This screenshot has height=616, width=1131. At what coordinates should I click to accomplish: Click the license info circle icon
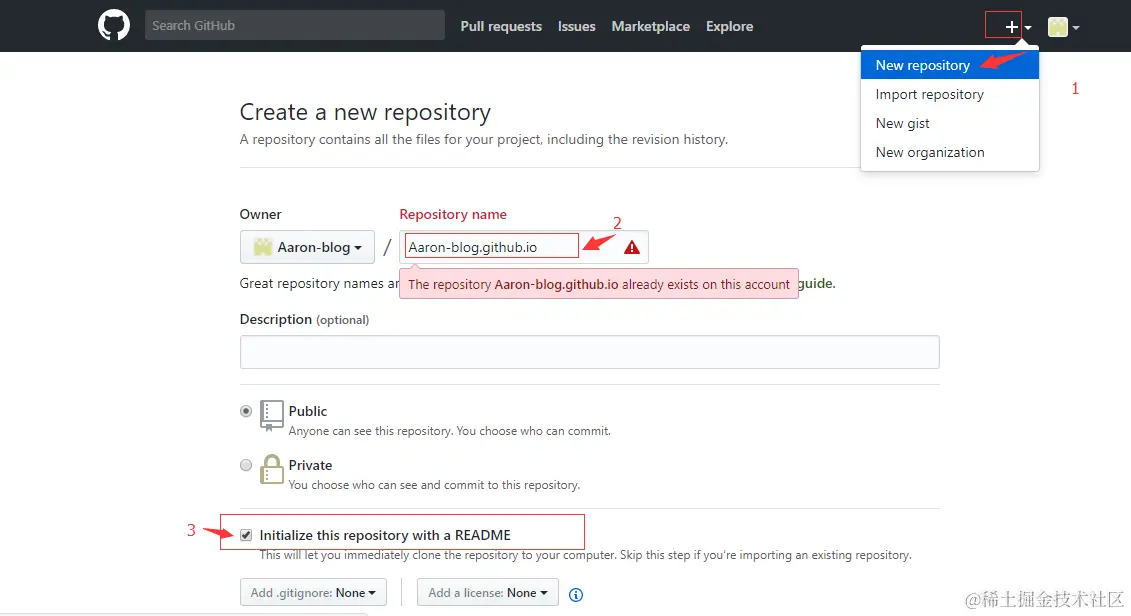[x=576, y=594]
